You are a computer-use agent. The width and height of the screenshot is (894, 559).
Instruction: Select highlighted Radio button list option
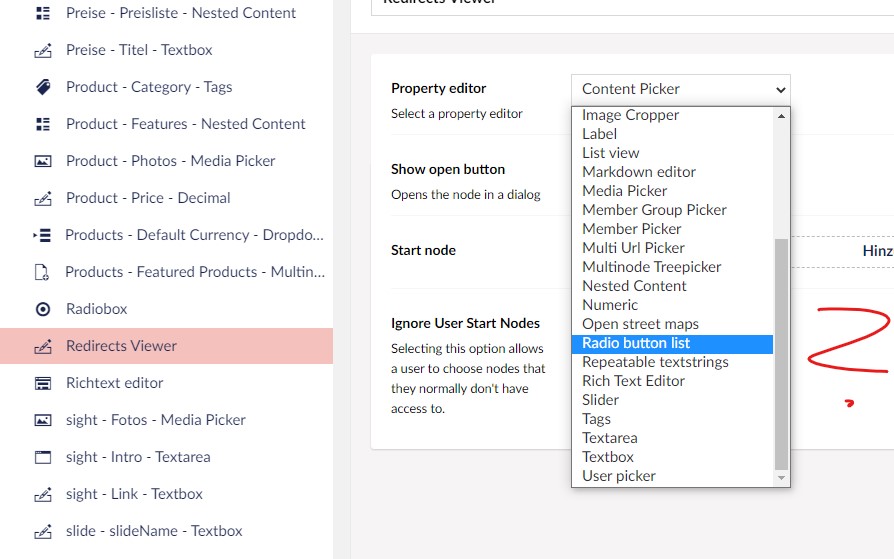672,343
